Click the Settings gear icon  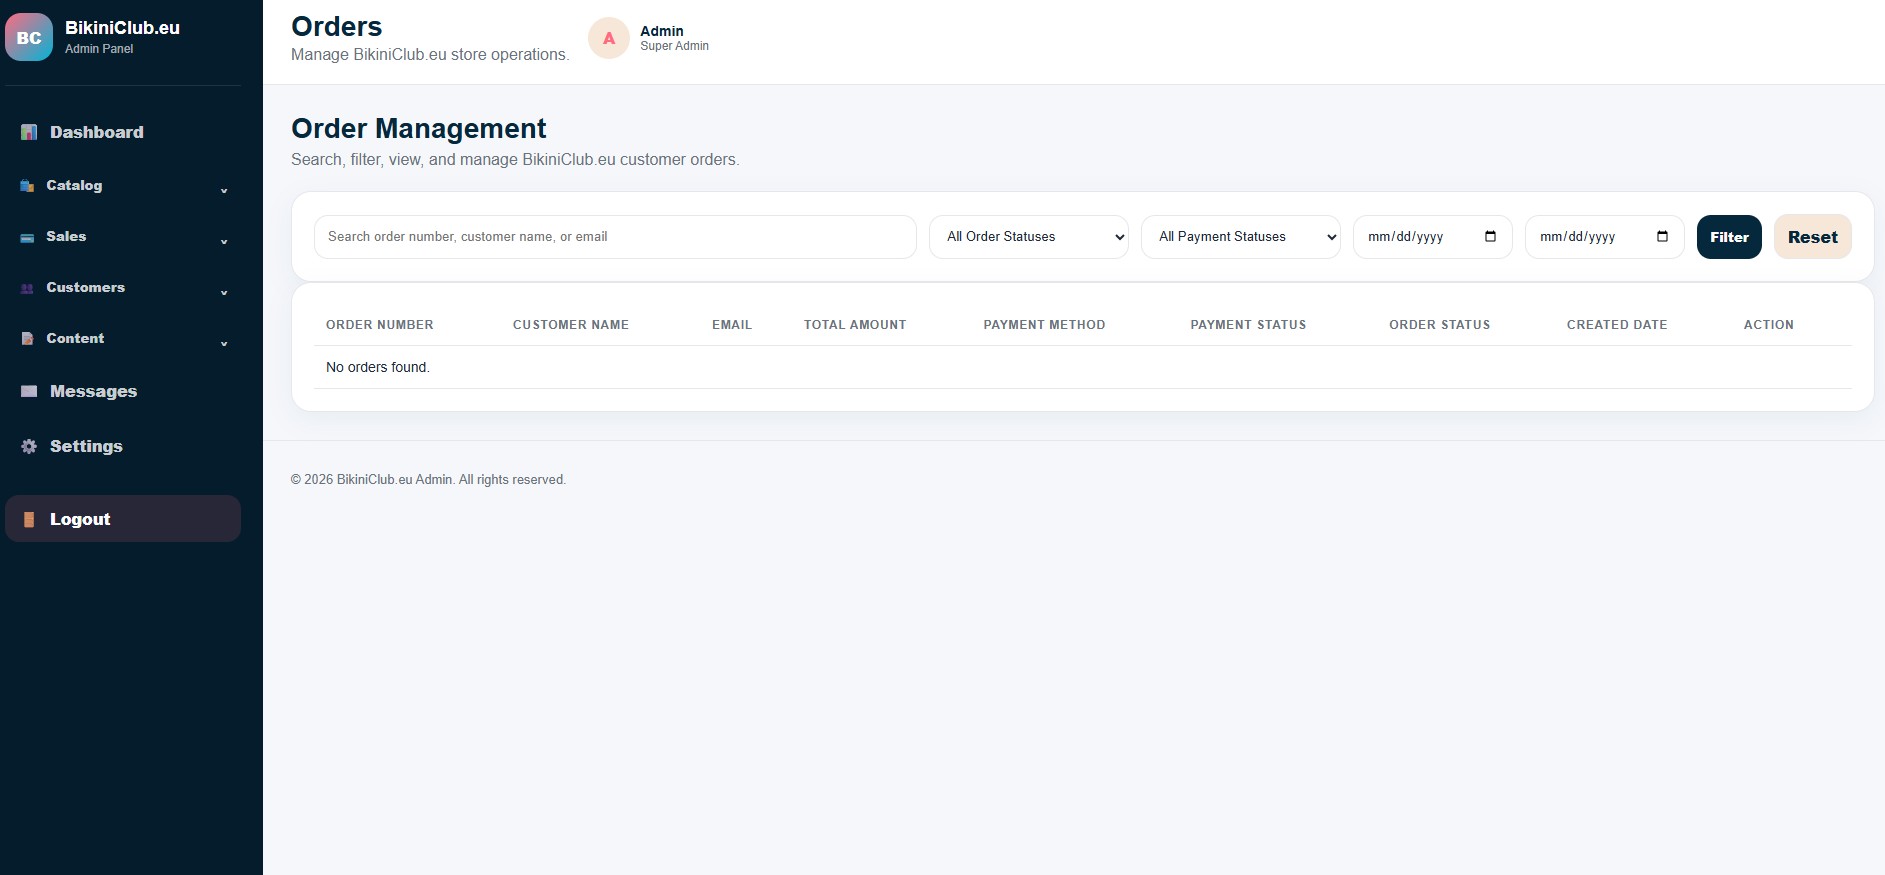click(29, 446)
